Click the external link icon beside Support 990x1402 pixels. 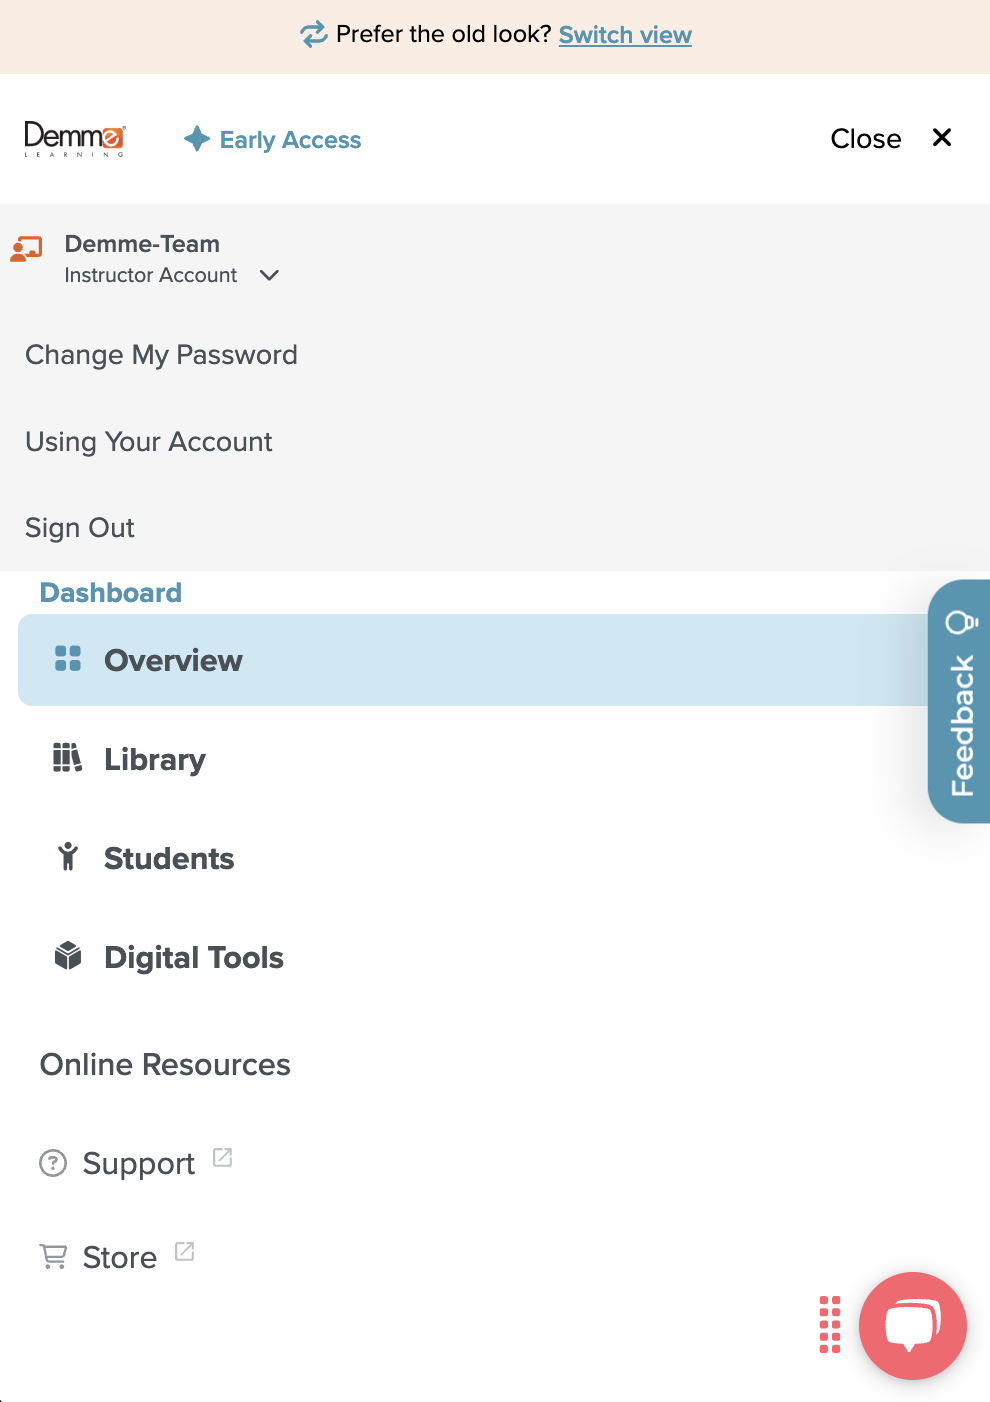pos(222,1157)
